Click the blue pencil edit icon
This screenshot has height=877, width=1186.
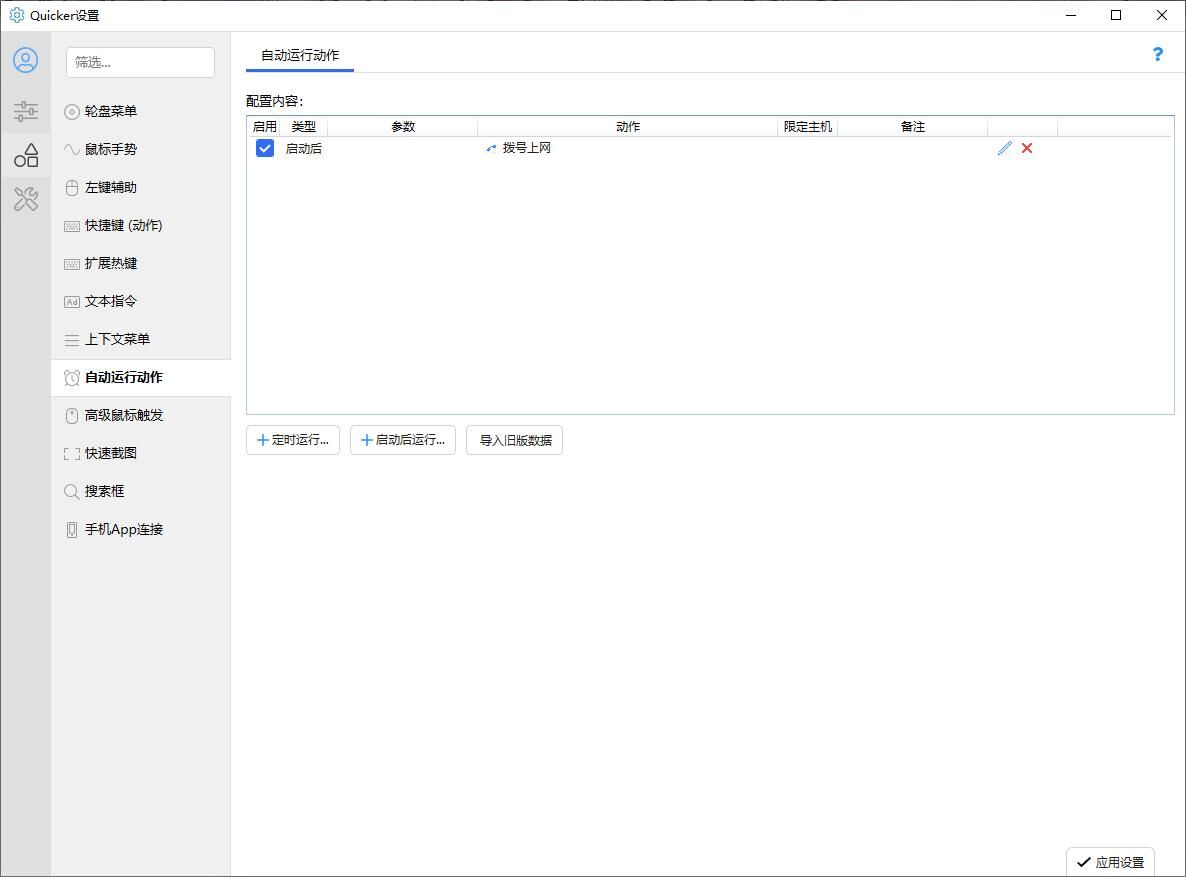point(1004,148)
